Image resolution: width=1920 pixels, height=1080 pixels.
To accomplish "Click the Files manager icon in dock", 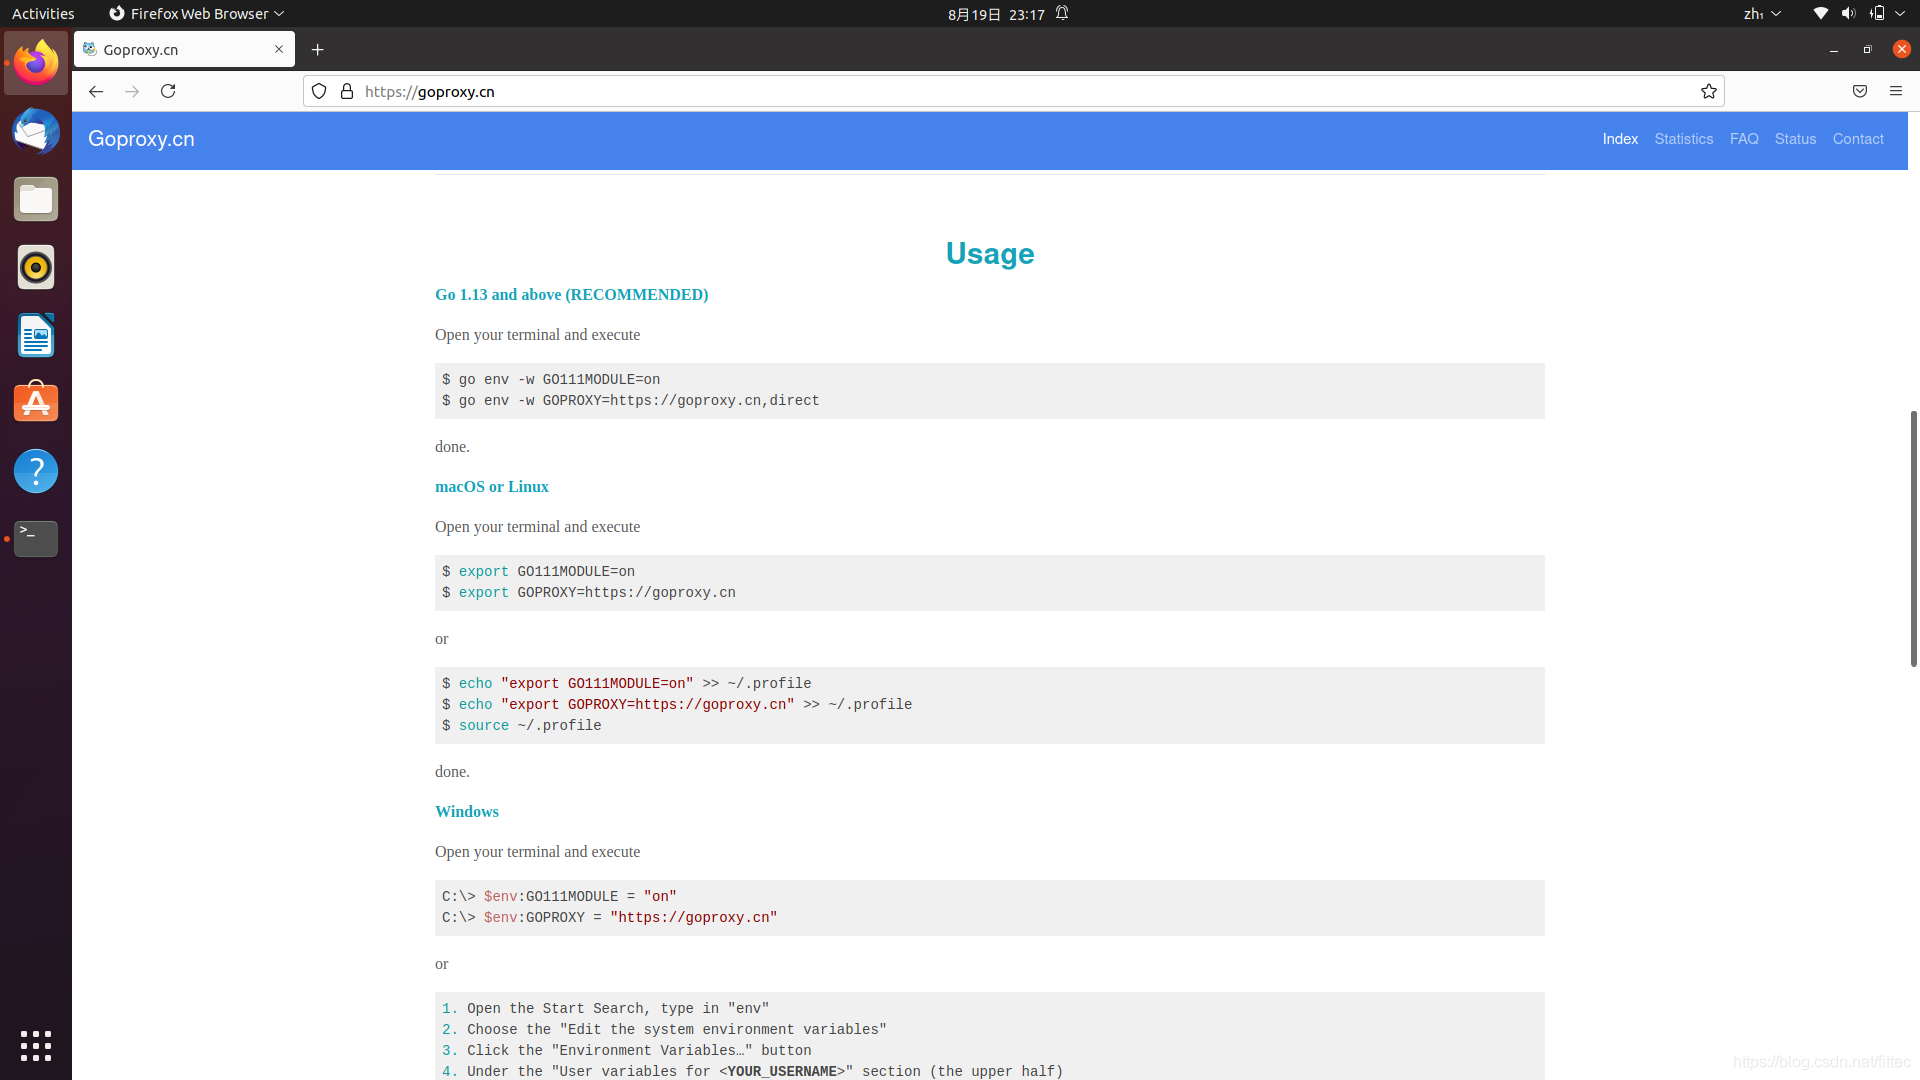I will pyautogui.click(x=36, y=199).
